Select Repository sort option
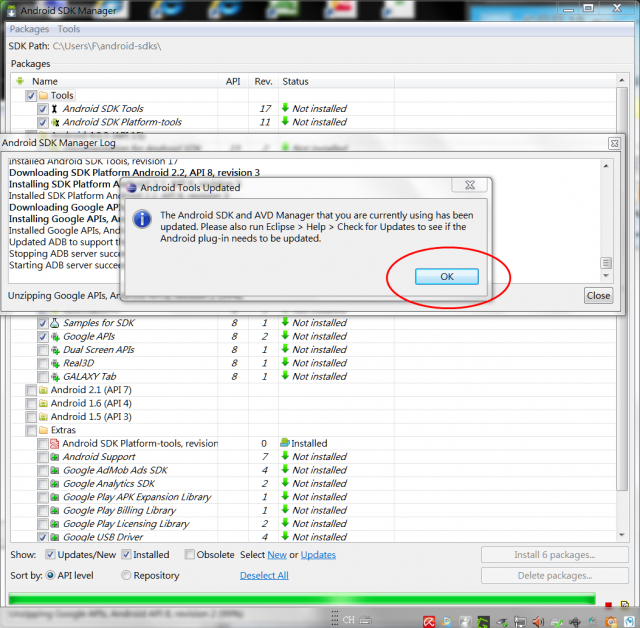This screenshot has width=640, height=628. (x=126, y=575)
